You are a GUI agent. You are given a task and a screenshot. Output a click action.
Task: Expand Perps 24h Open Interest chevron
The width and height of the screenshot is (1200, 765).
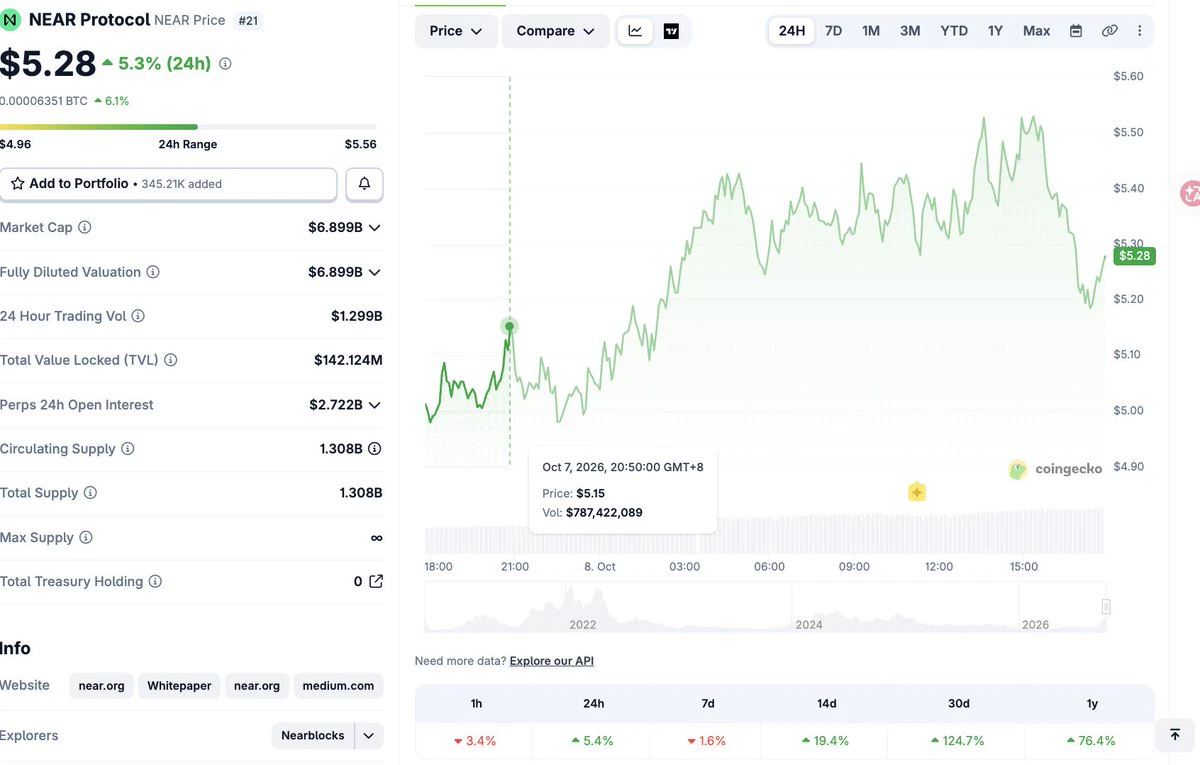tap(375, 405)
